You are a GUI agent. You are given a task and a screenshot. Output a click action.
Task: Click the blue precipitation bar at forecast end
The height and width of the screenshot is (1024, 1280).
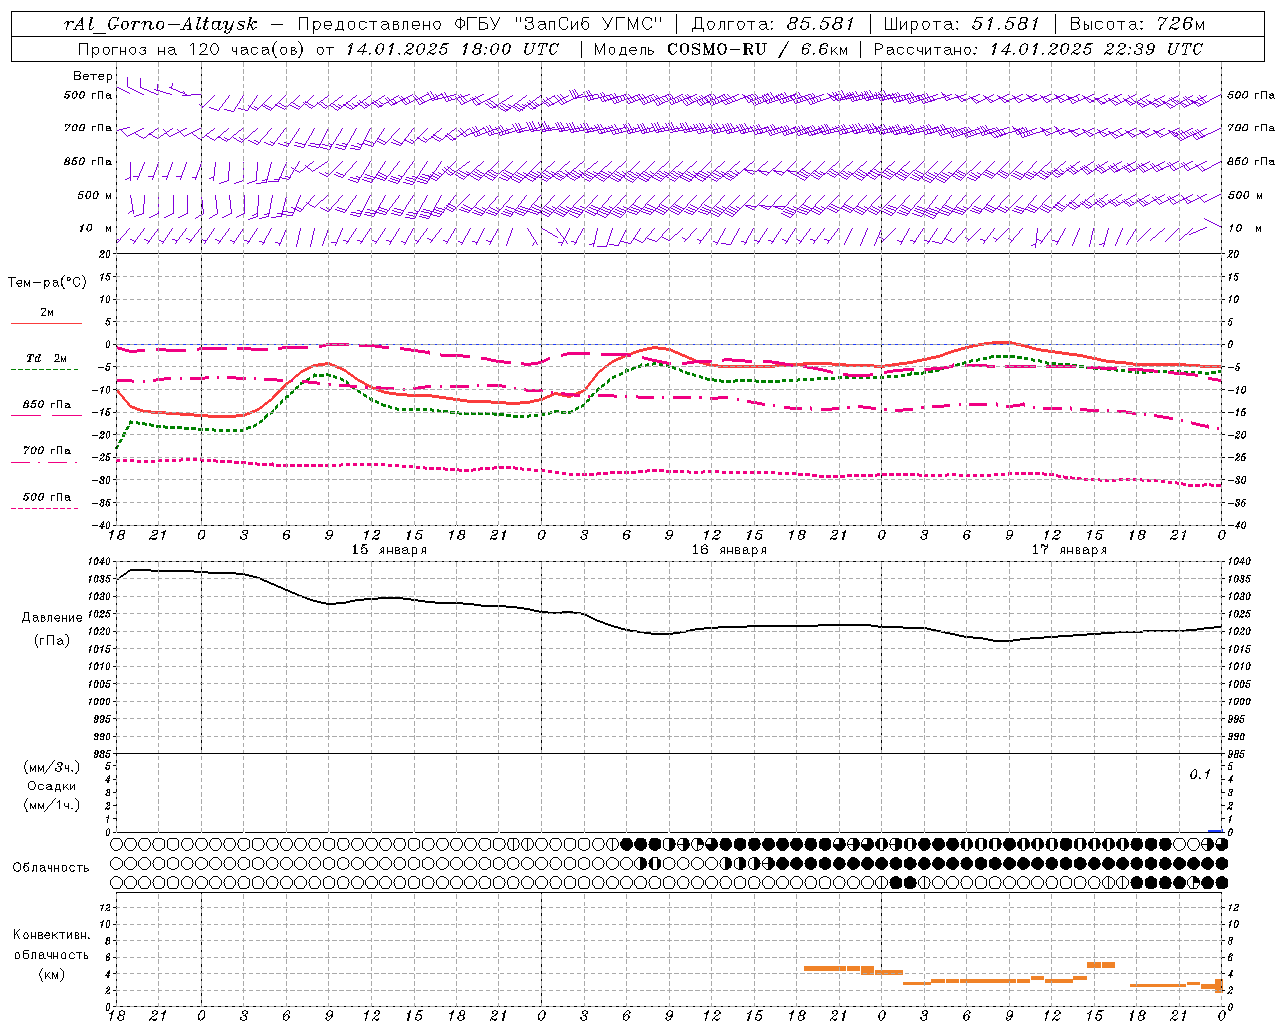coord(1215,831)
